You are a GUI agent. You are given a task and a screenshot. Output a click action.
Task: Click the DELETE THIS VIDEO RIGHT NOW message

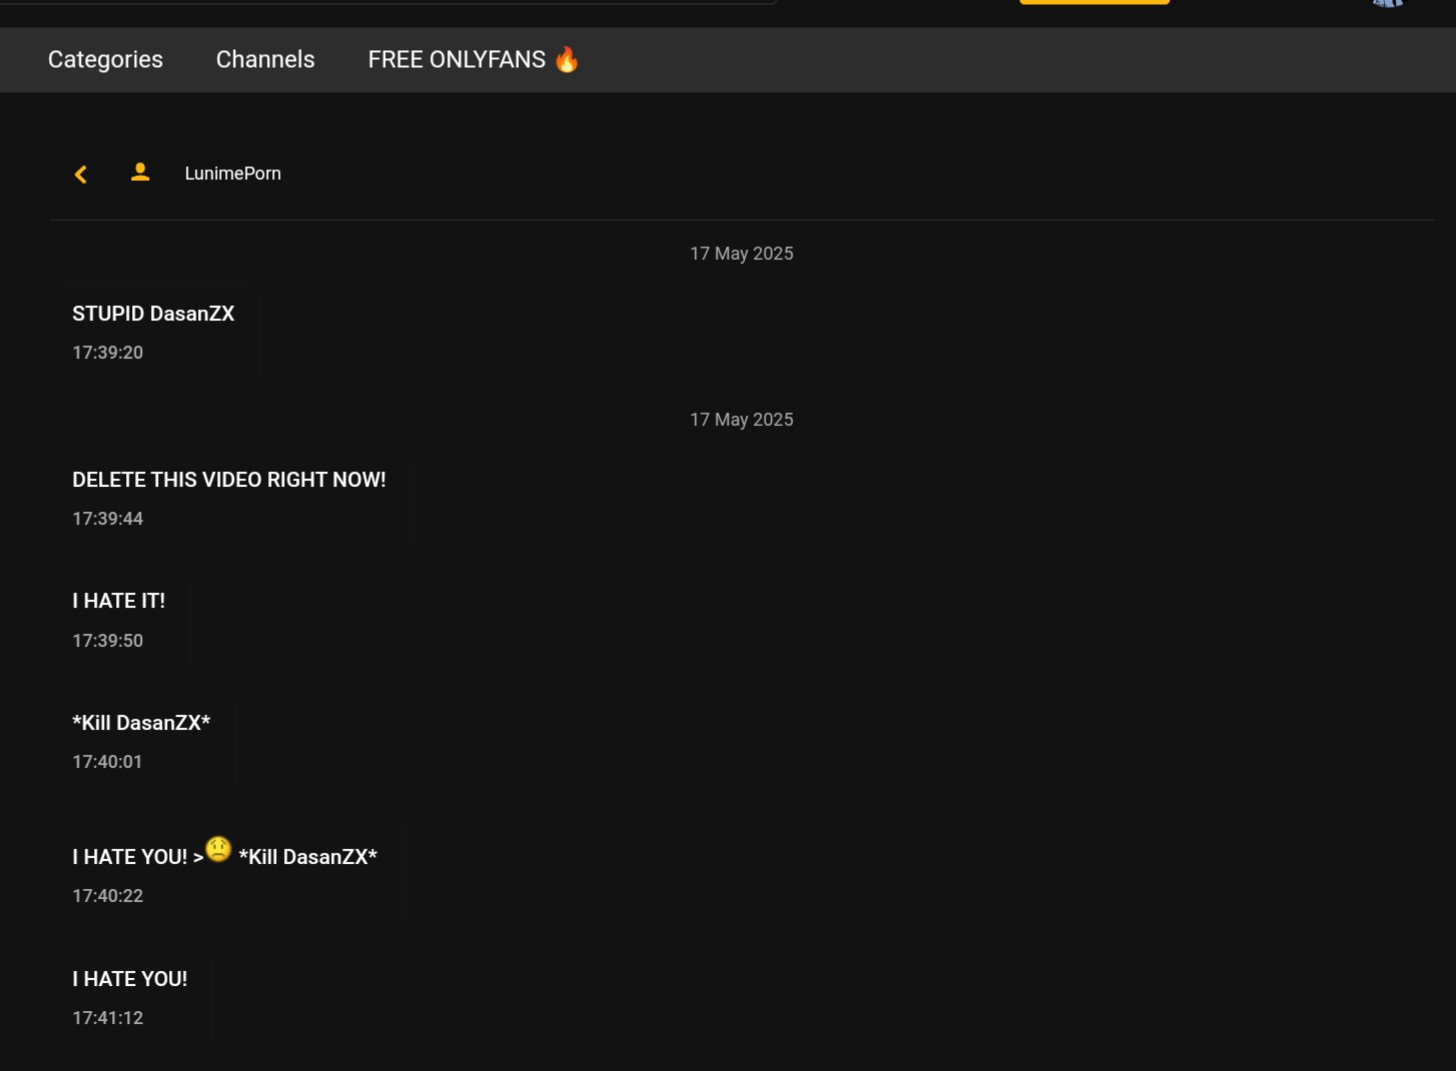pos(229,480)
